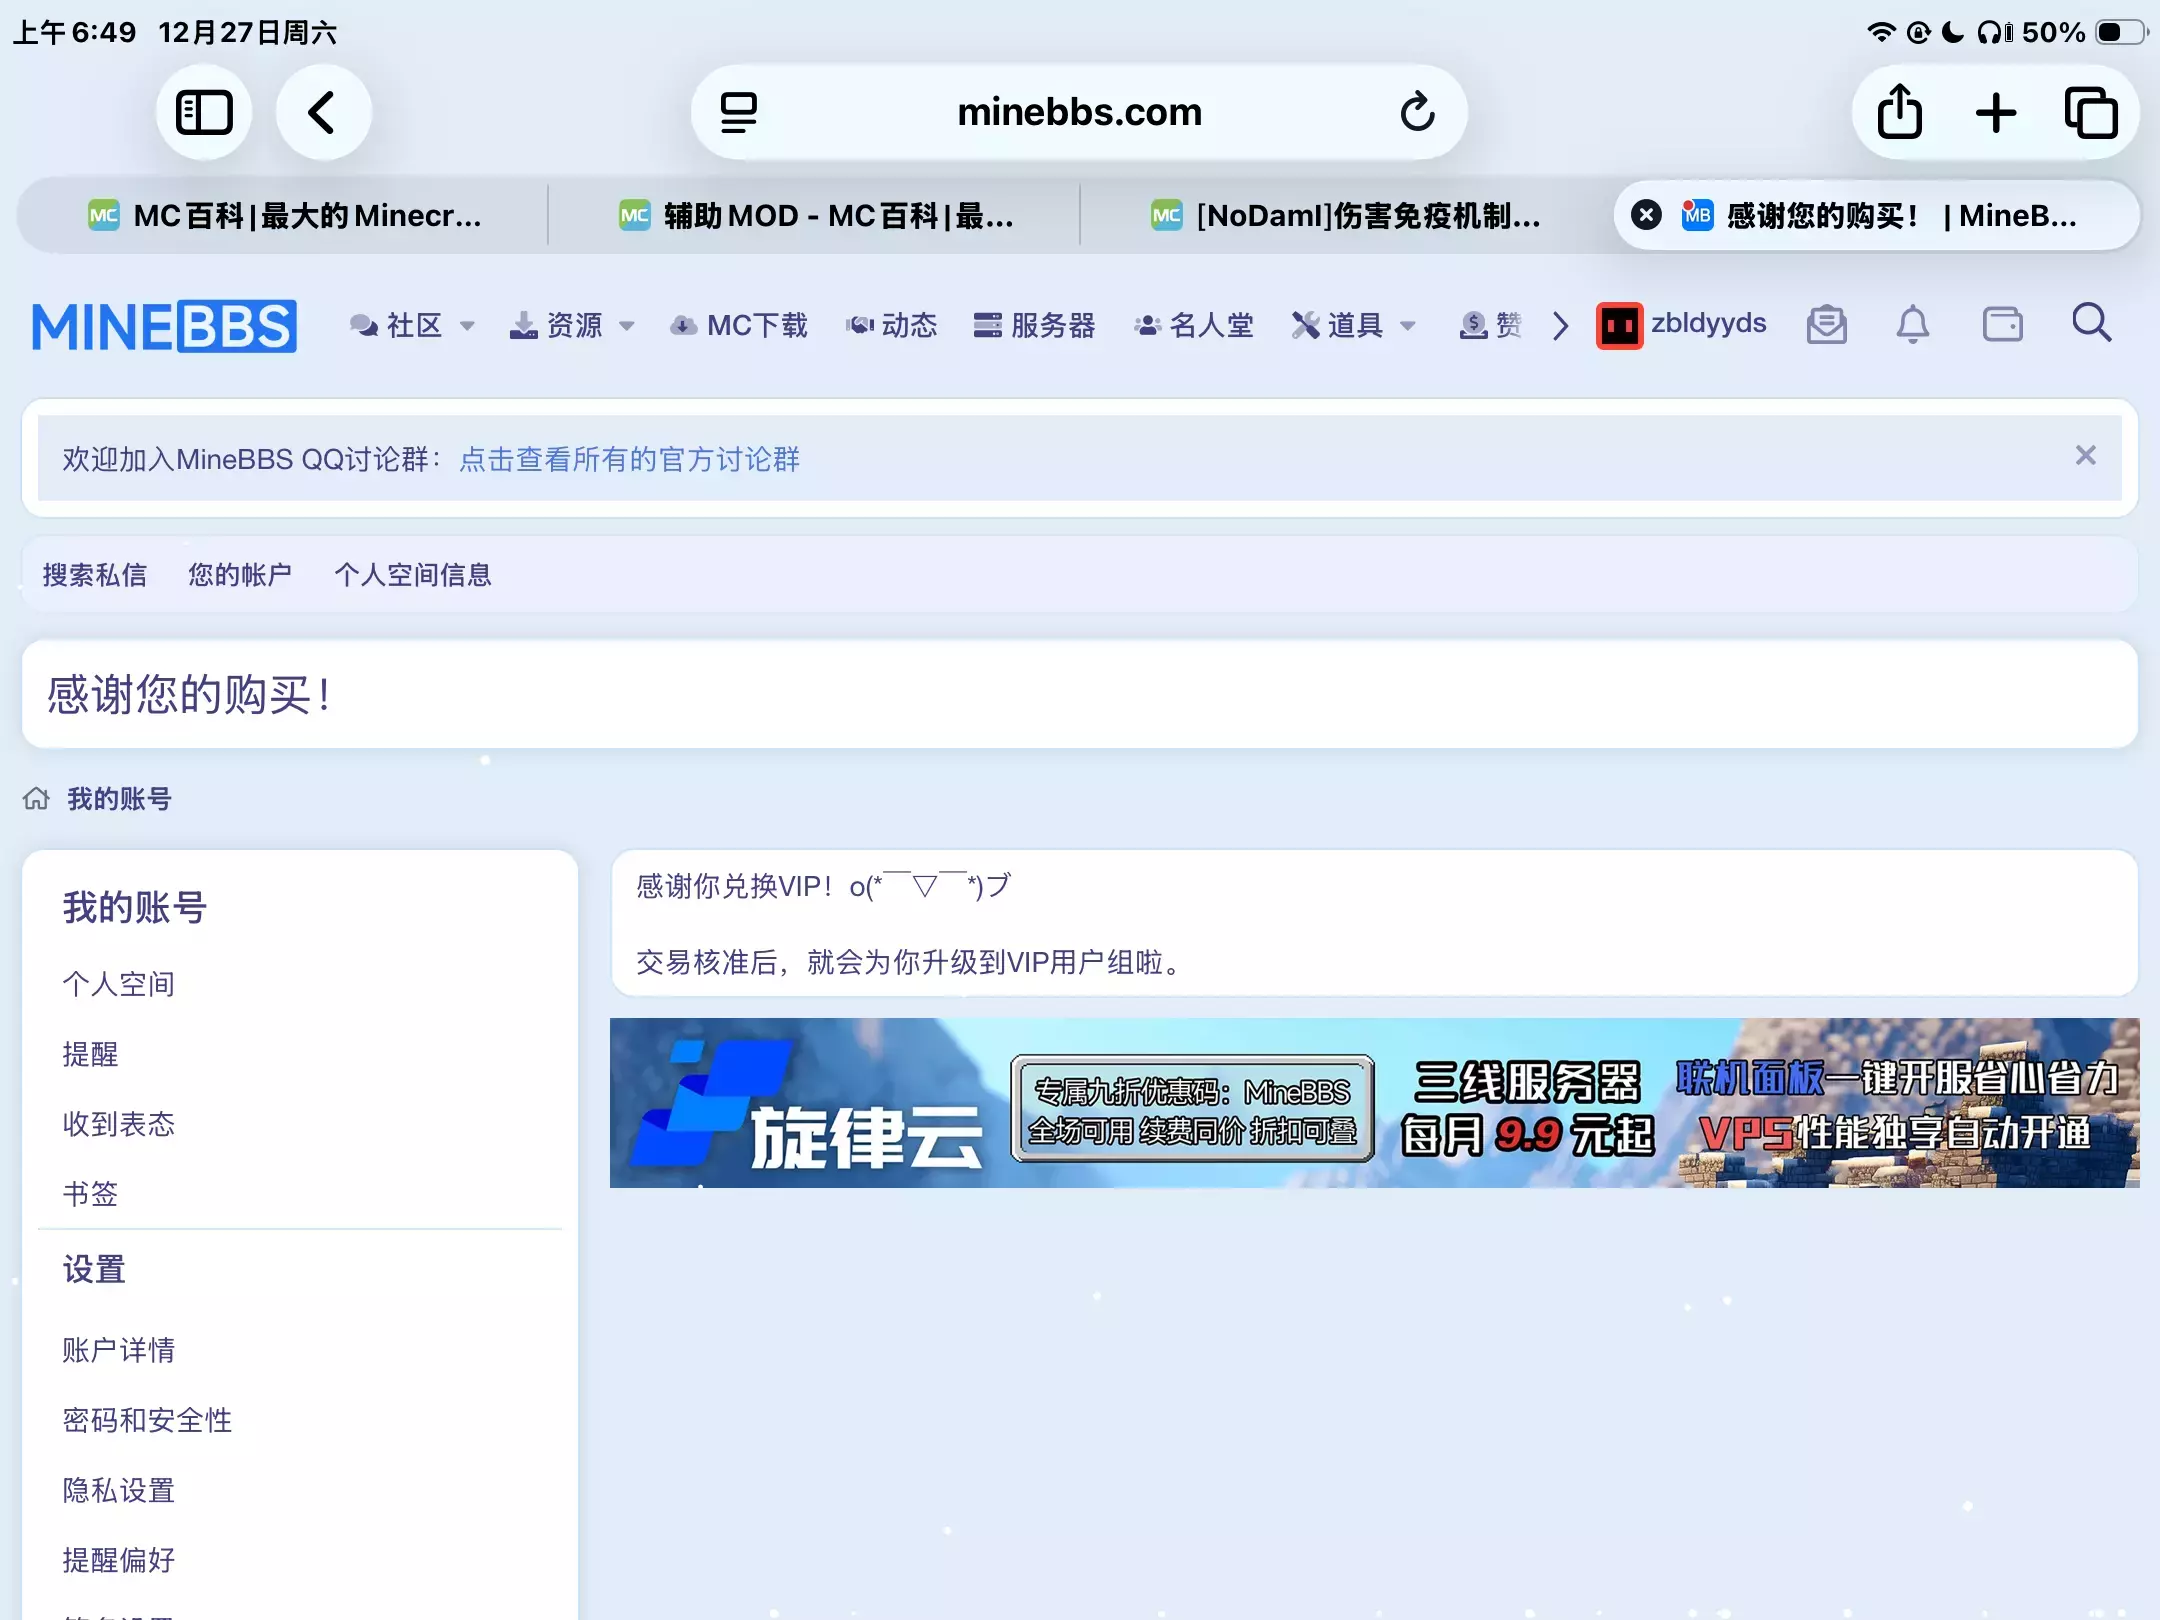The height and width of the screenshot is (1620, 2160).
Task: Show all open tabs overview
Action: (2091, 112)
